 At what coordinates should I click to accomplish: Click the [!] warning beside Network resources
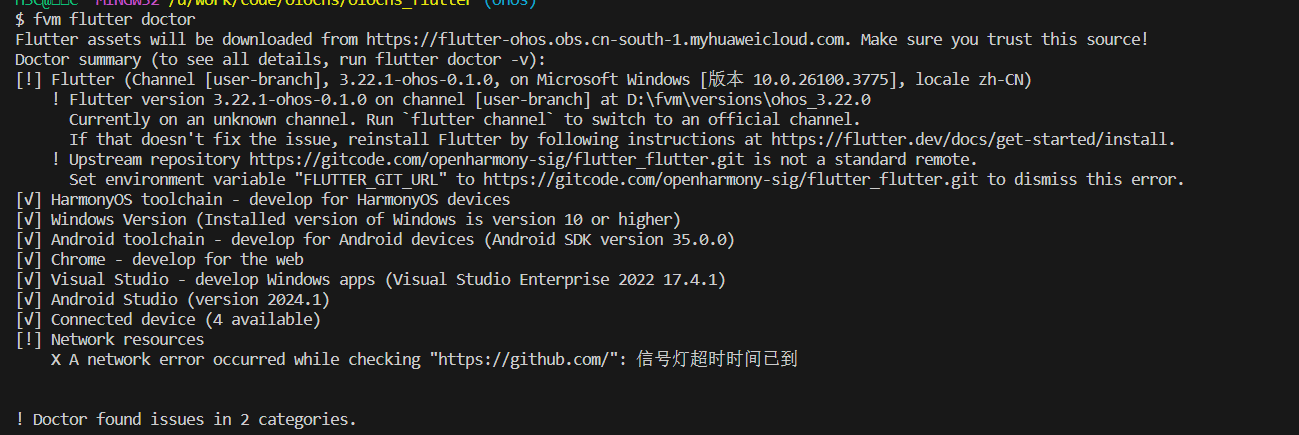pyautogui.click(x=29, y=339)
